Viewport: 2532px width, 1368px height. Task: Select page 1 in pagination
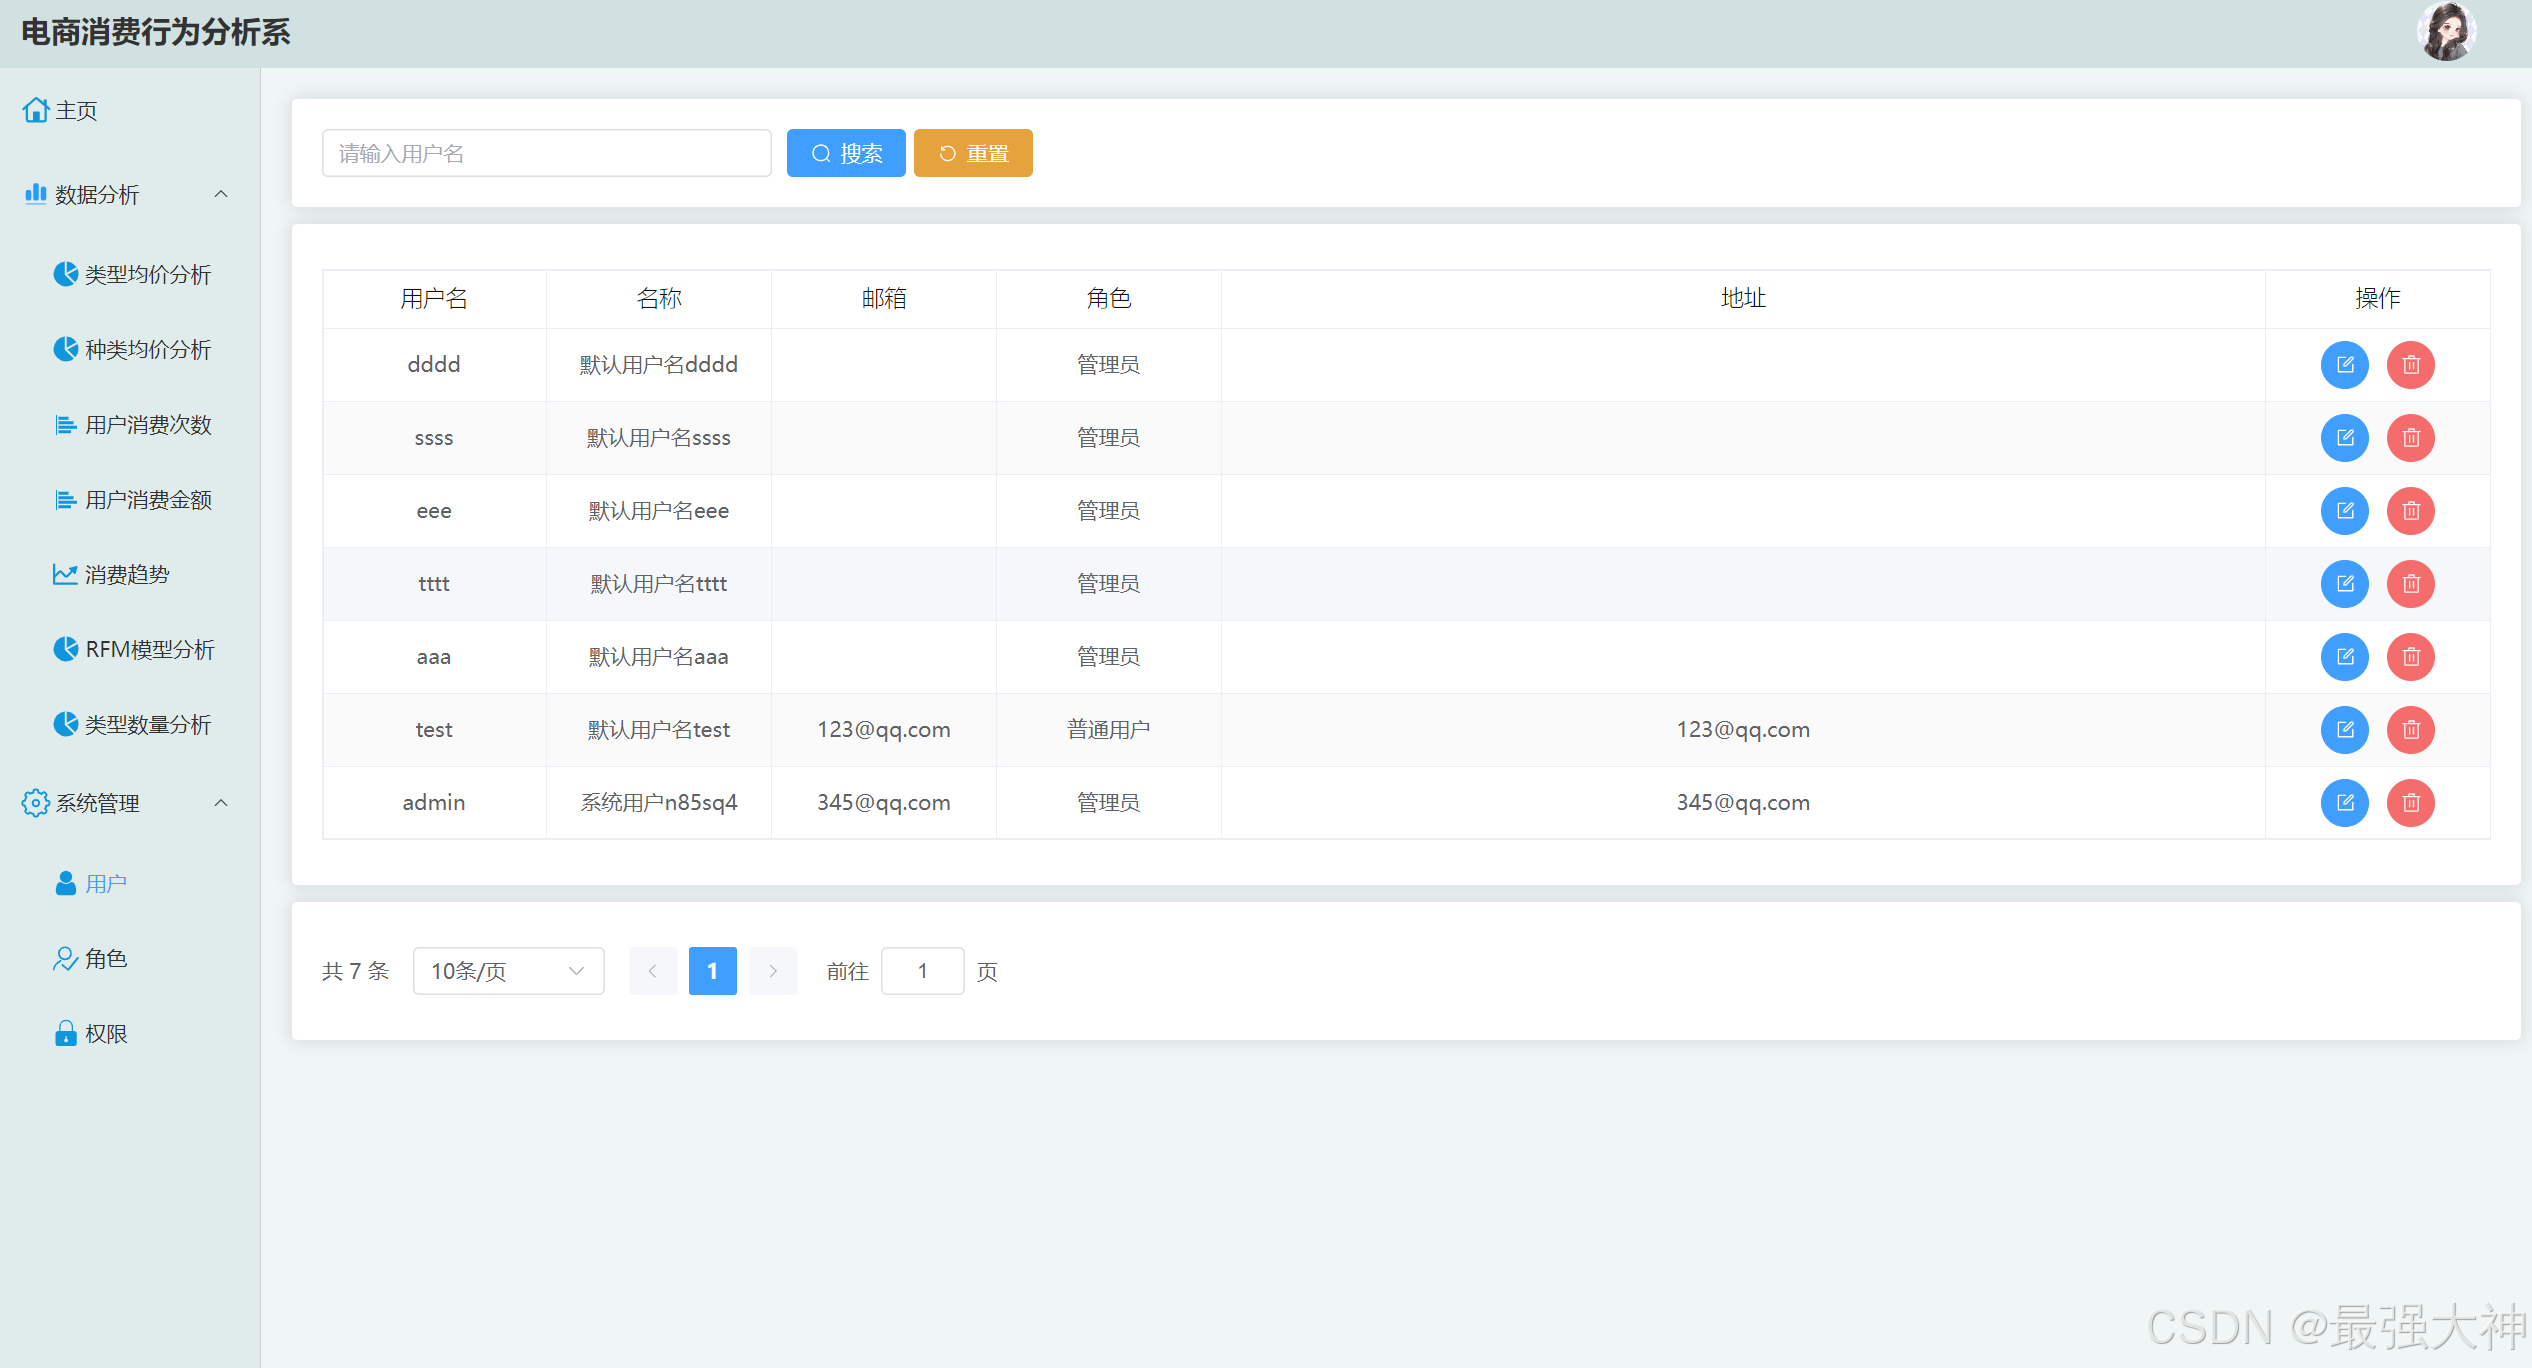pyautogui.click(x=712, y=971)
